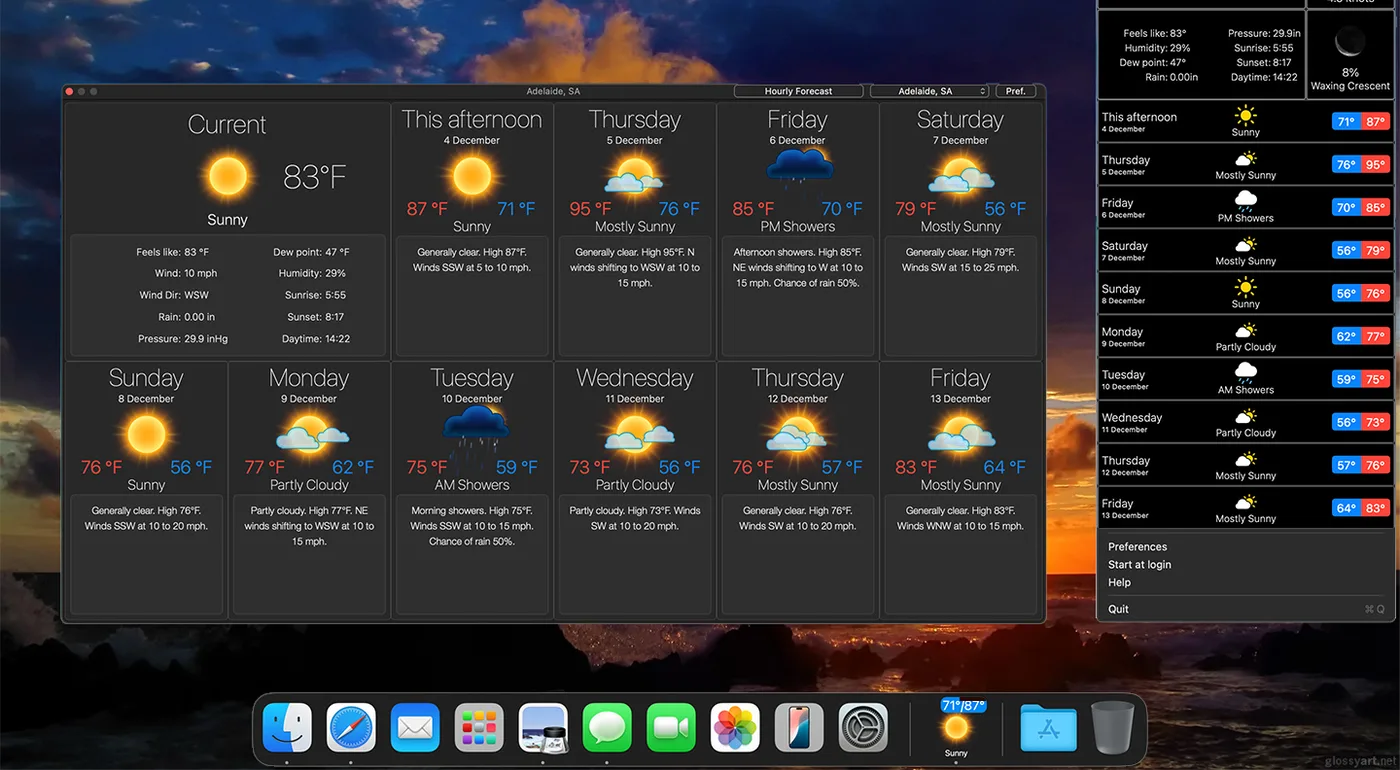This screenshot has height=770, width=1400.
Task: Open System Settings from the Dock
Action: 863,727
